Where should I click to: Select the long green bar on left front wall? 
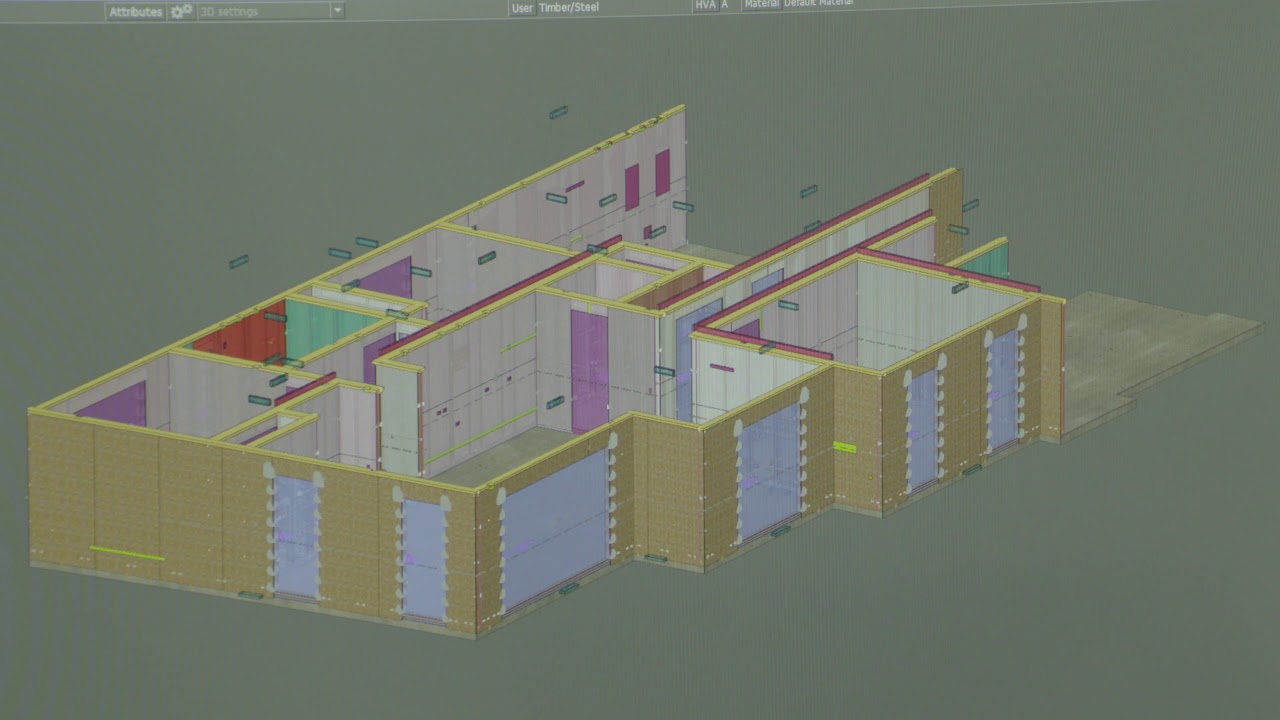point(127,553)
